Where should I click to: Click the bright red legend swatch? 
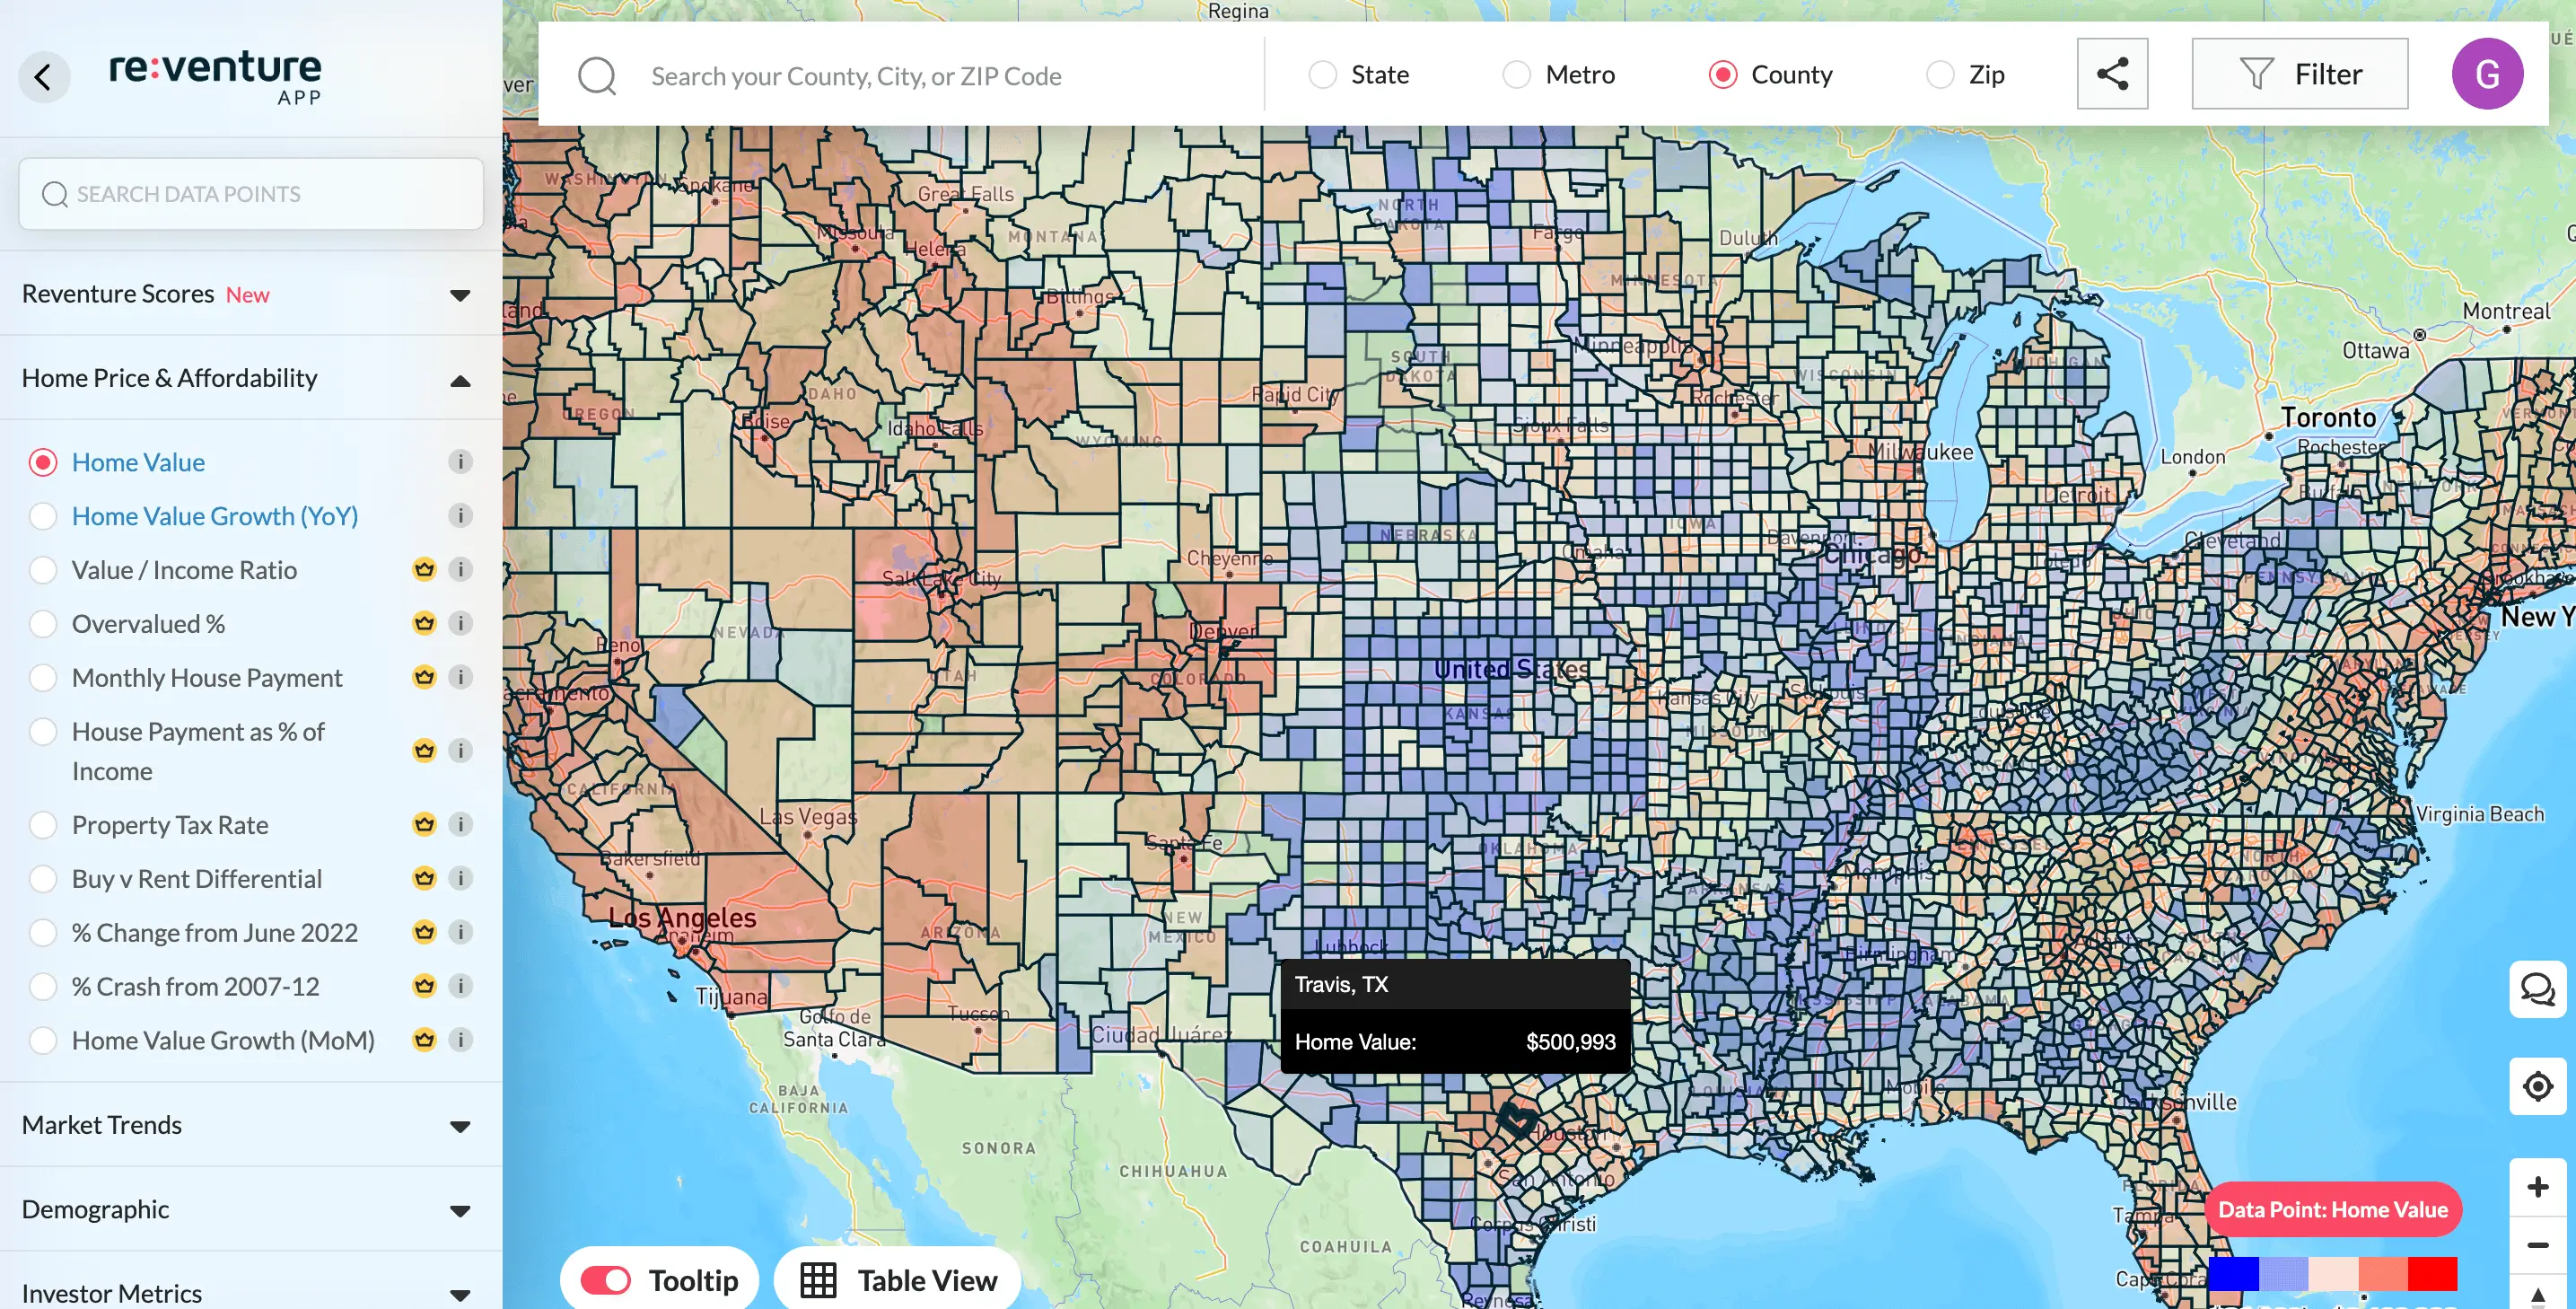click(x=2432, y=1274)
